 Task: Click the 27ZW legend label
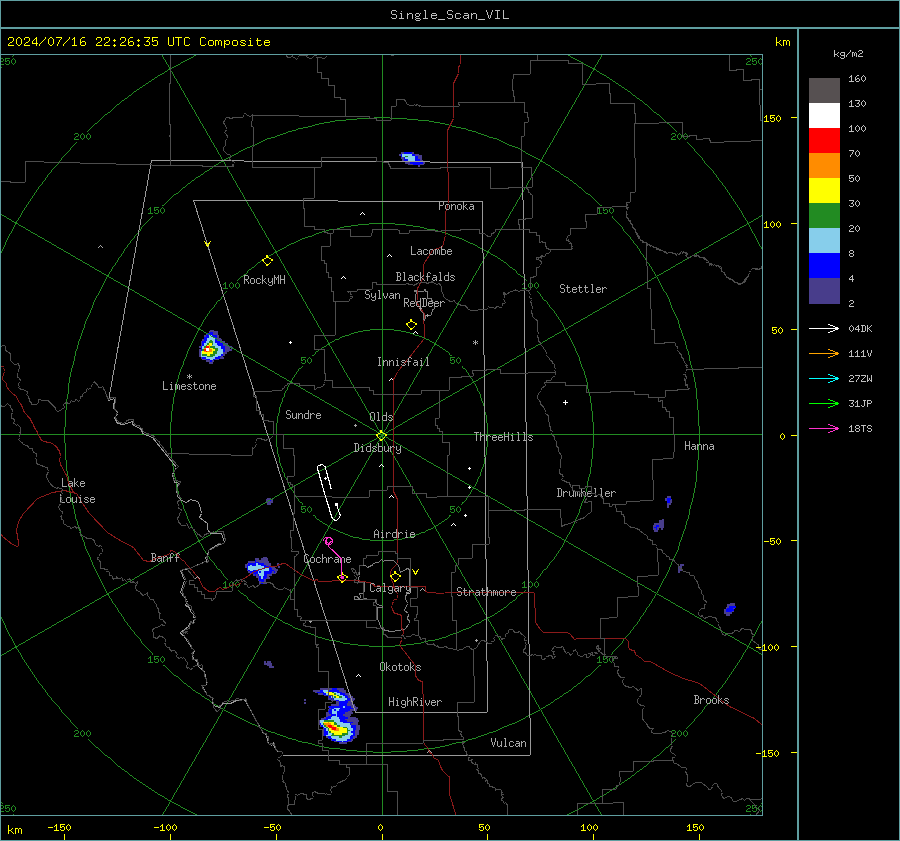click(x=860, y=378)
